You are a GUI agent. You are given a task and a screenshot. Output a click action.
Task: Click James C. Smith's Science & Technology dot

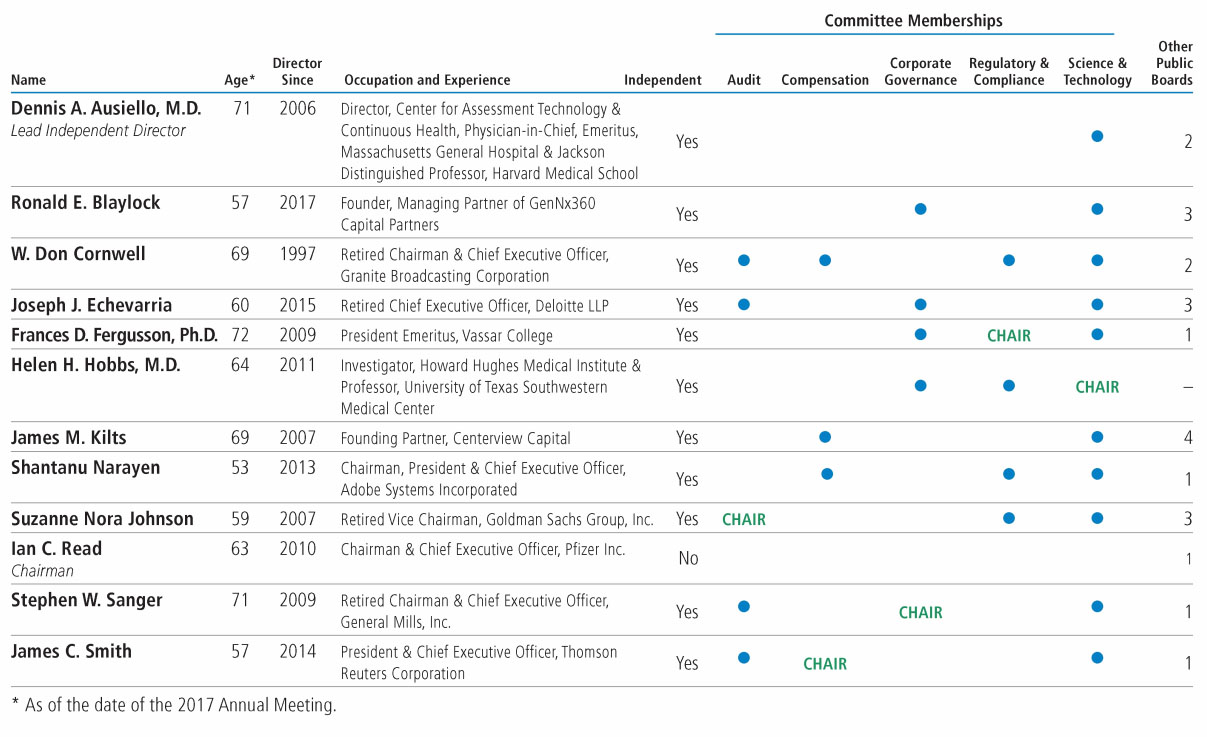pyautogui.click(x=1097, y=658)
